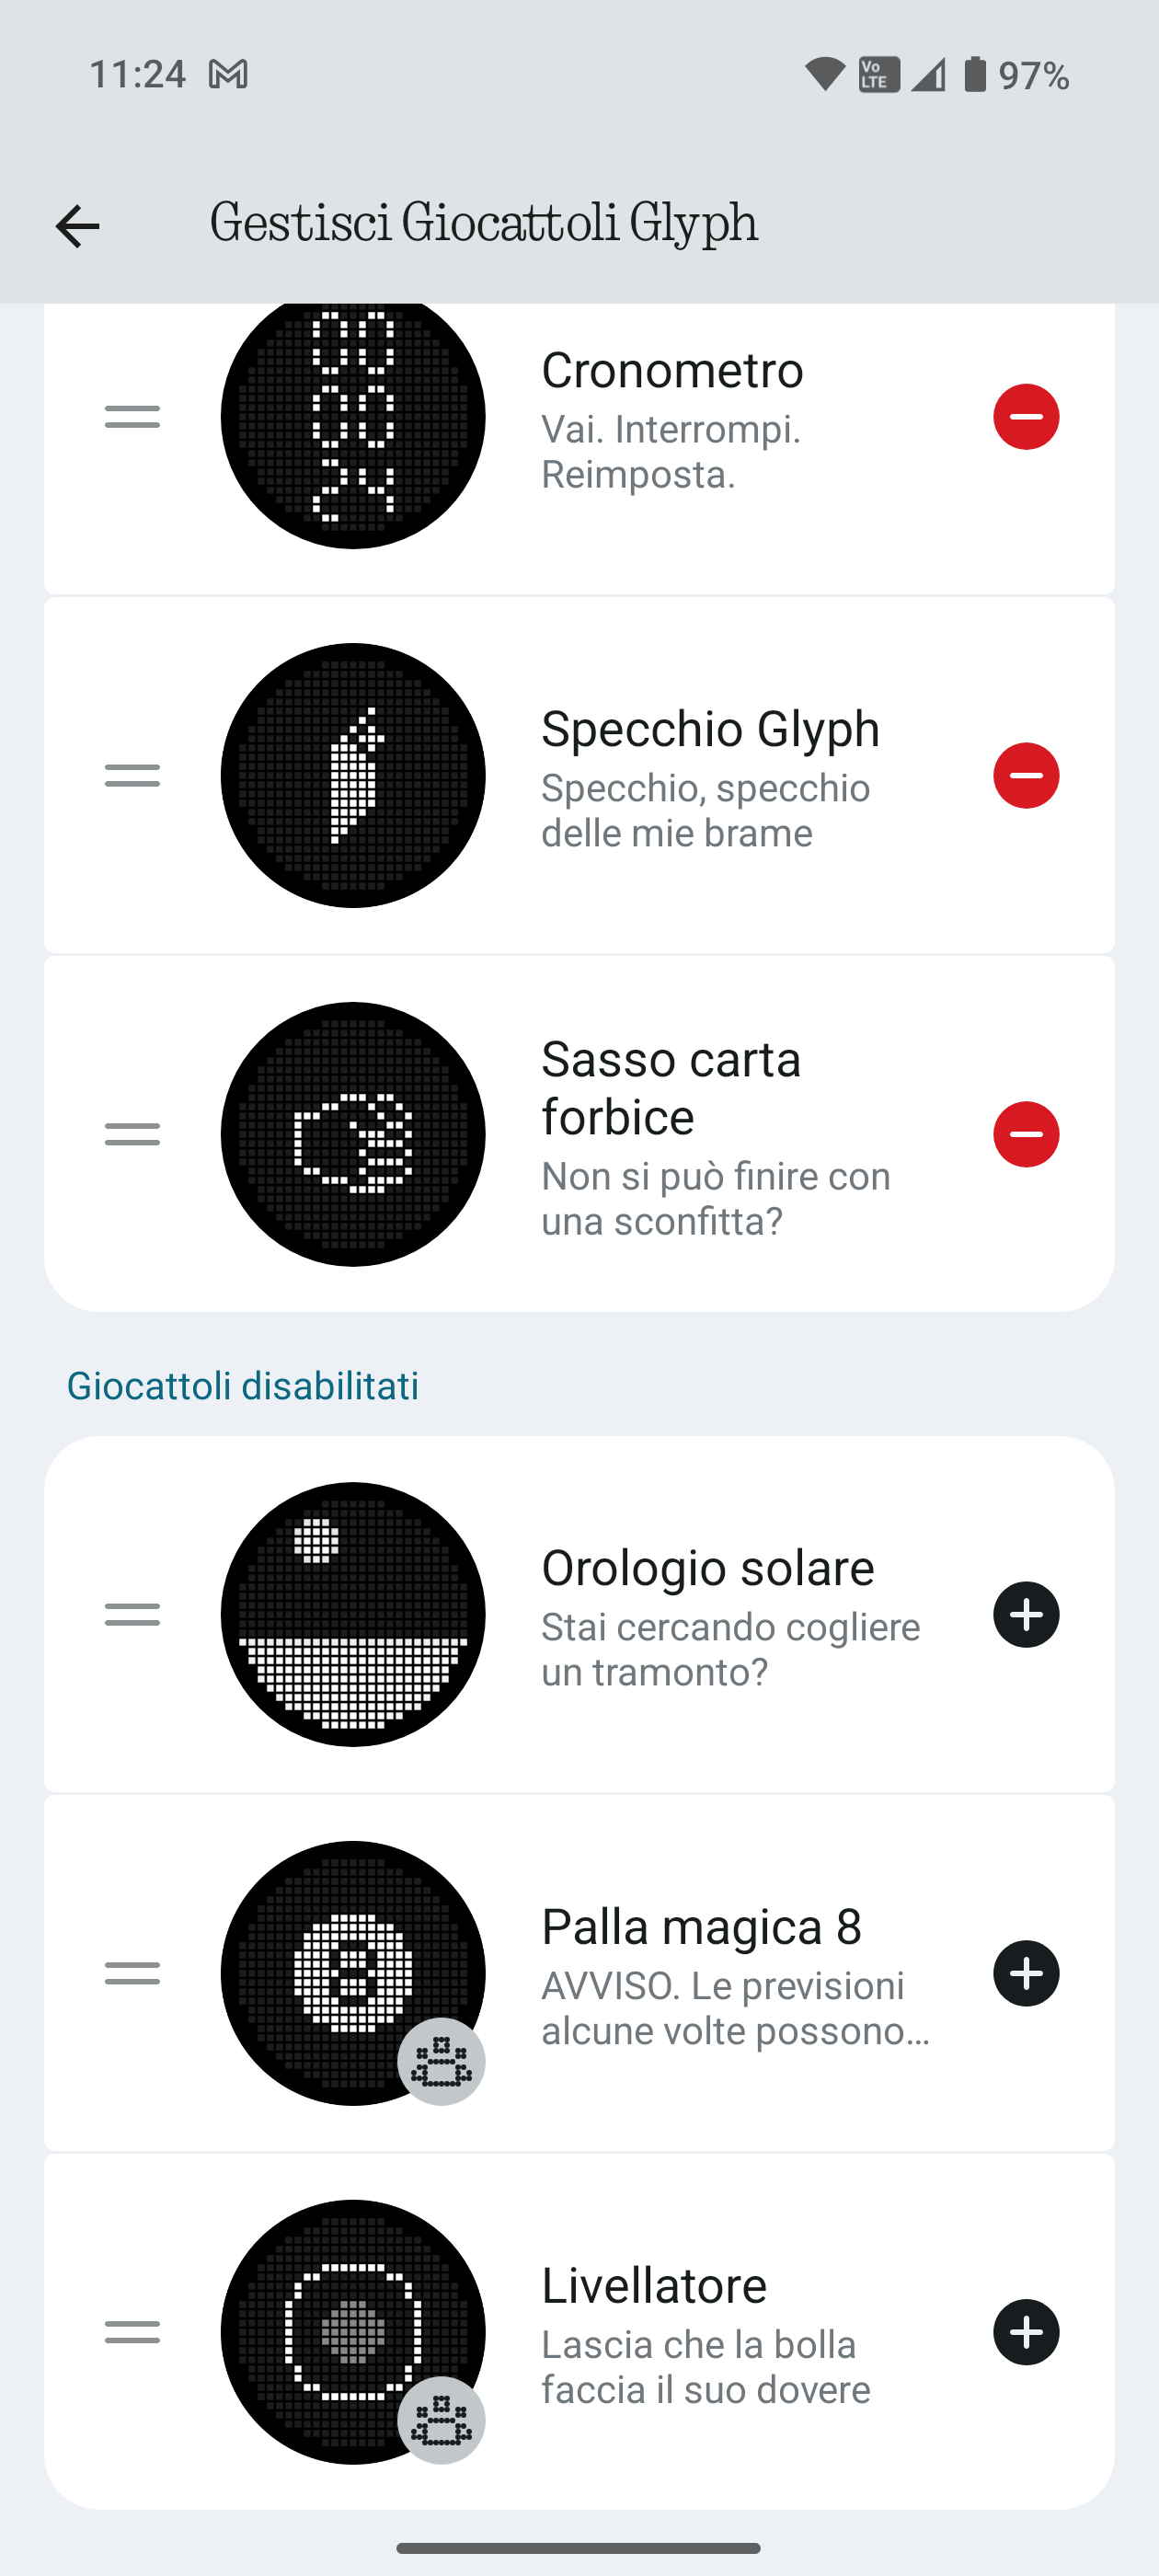
Task: Tap the Specchio Glyph mirror thumbnail
Action: pyautogui.click(x=353, y=776)
